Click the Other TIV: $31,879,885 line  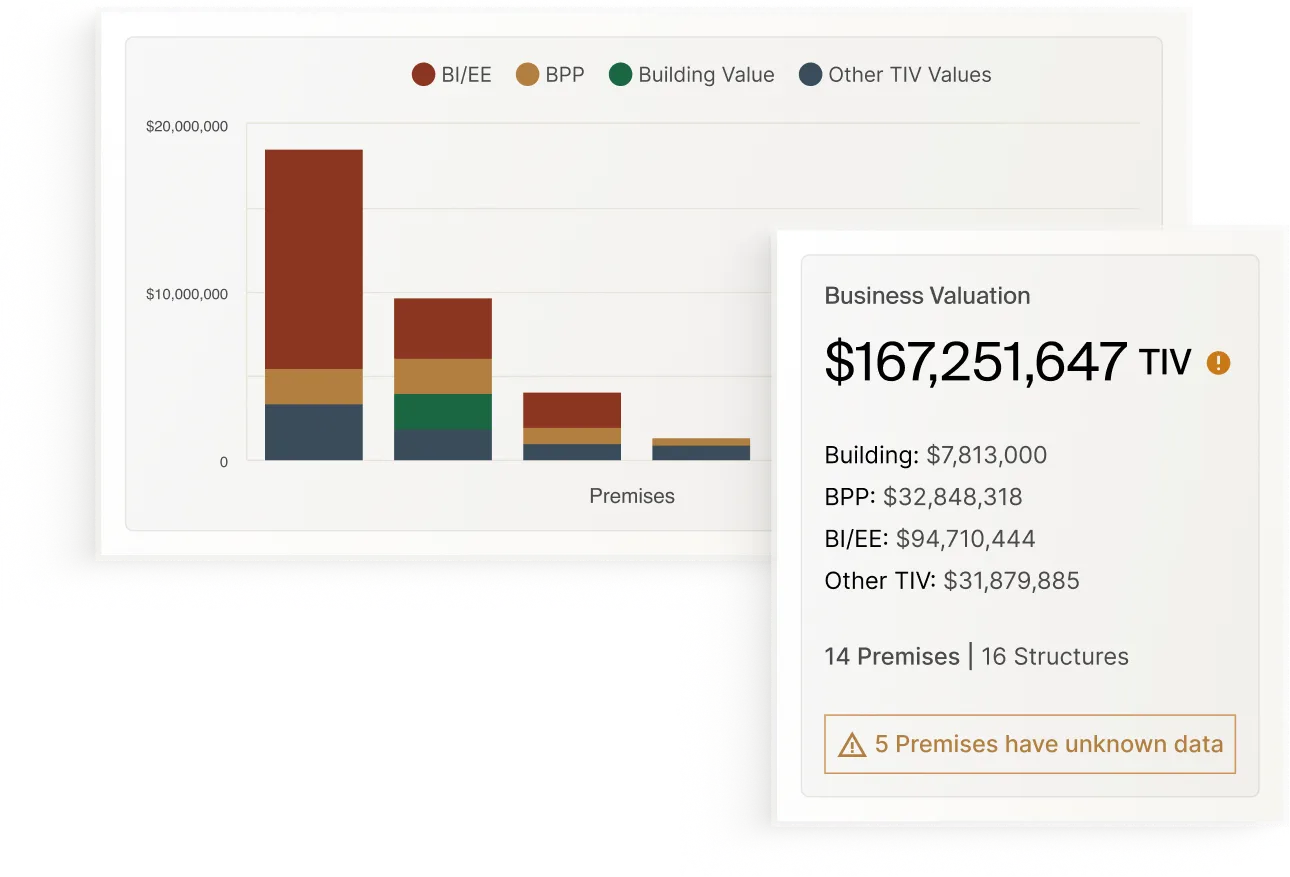(x=952, y=581)
